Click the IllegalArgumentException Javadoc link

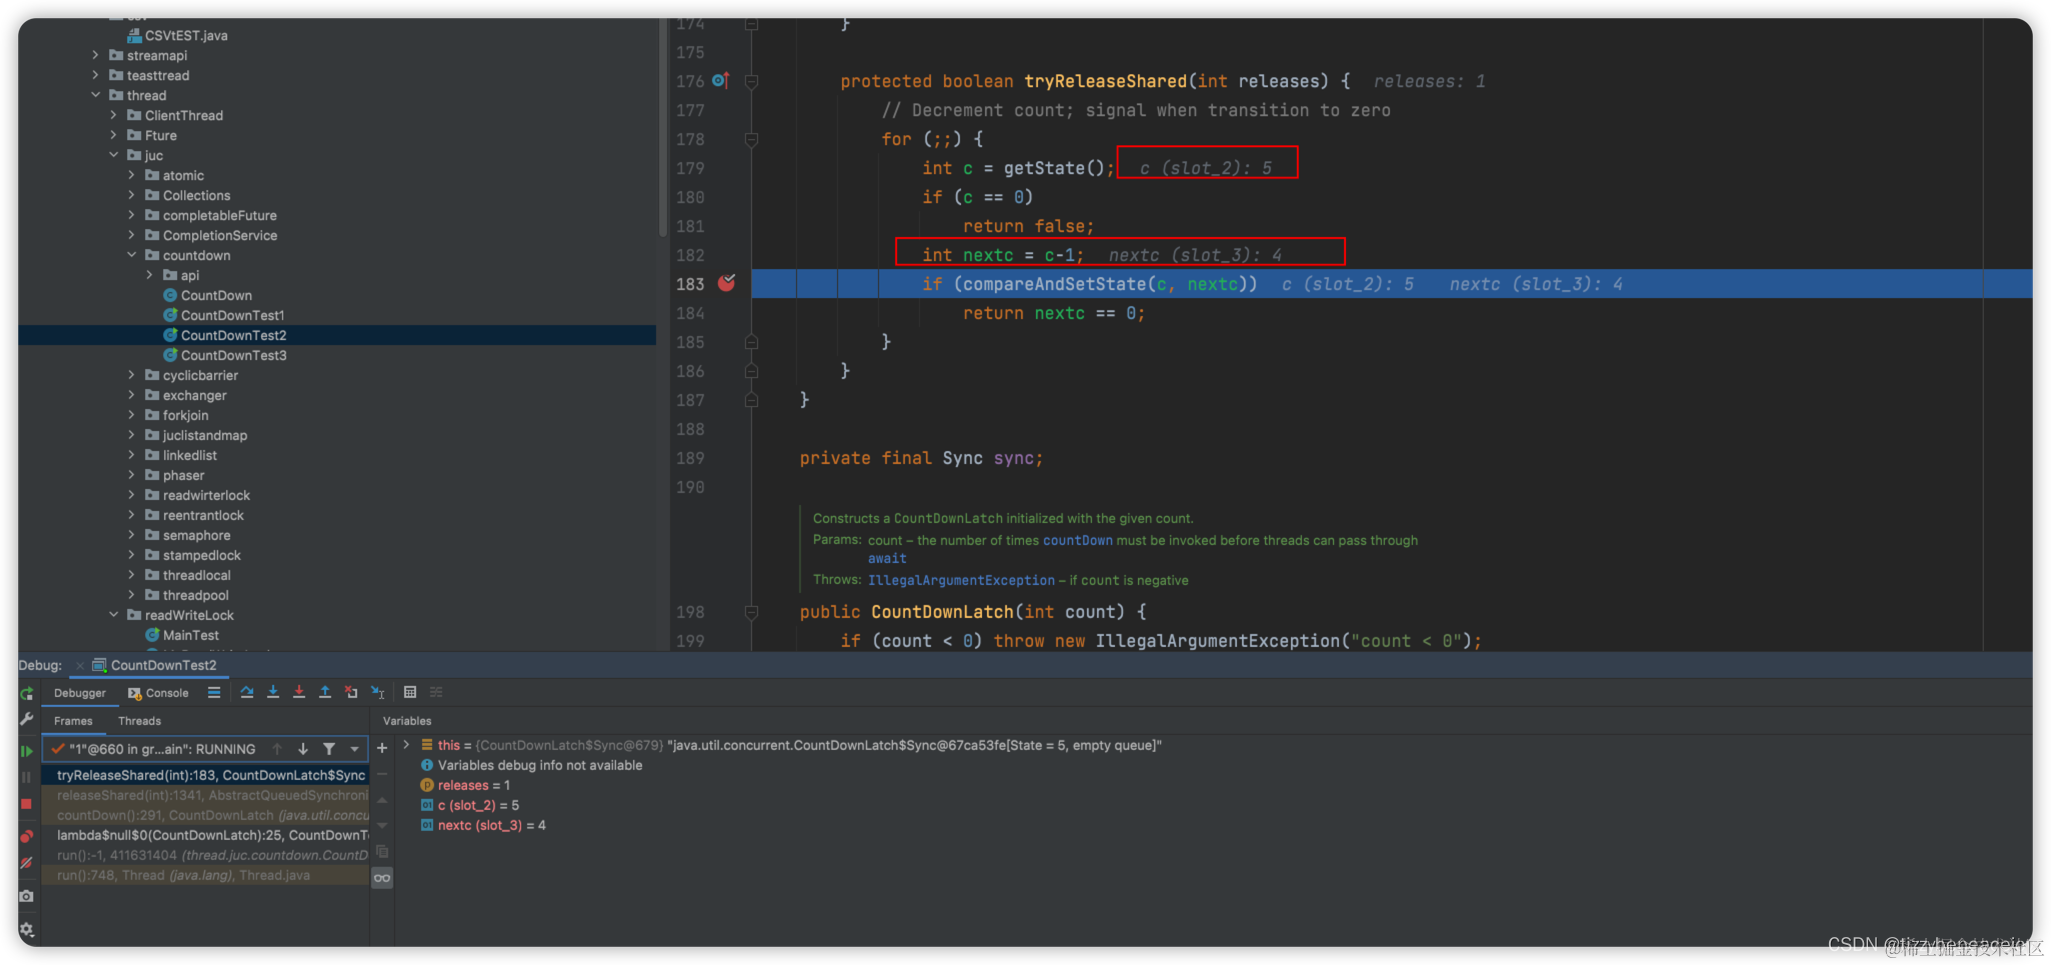click(961, 580)
